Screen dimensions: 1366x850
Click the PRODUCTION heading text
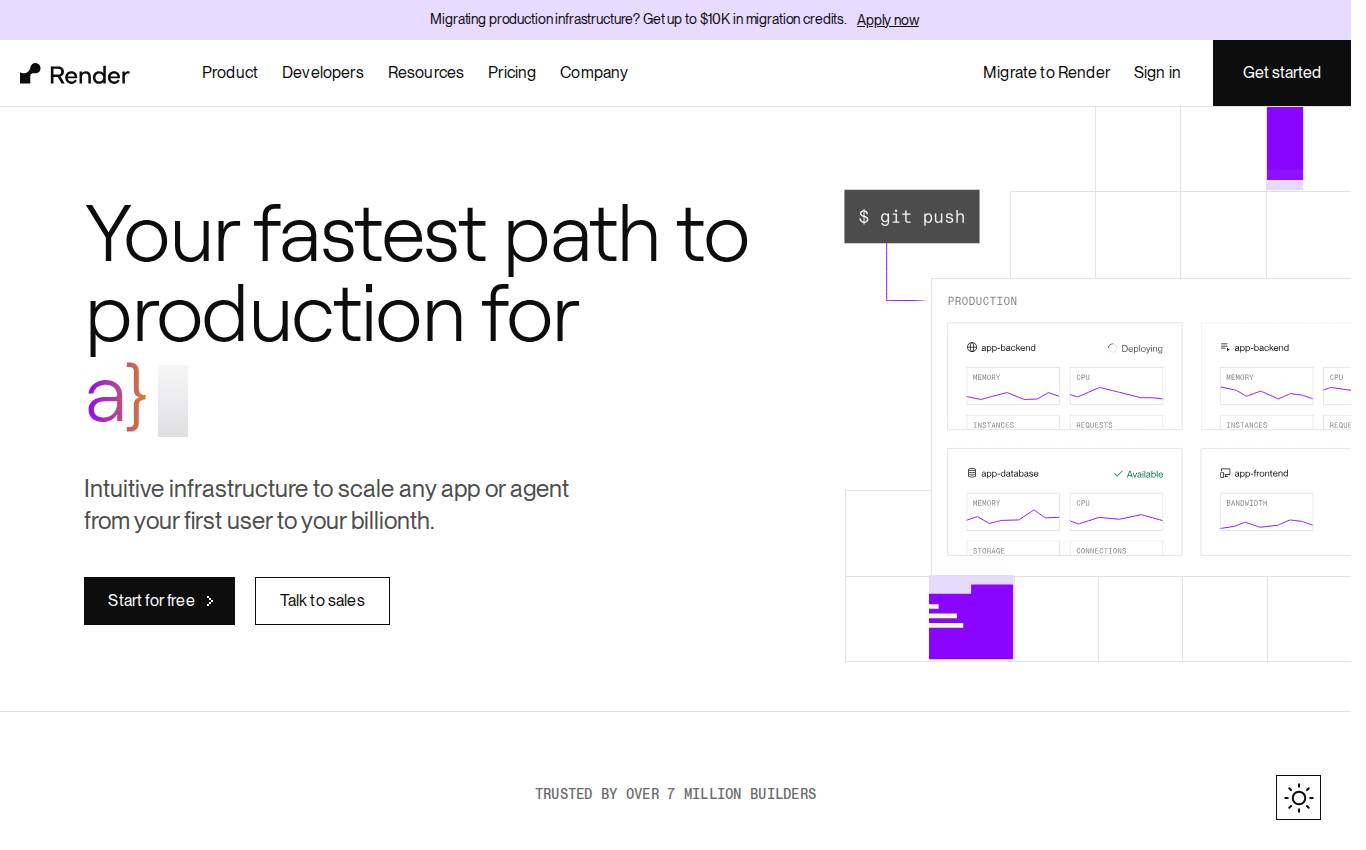coord(982,301)
